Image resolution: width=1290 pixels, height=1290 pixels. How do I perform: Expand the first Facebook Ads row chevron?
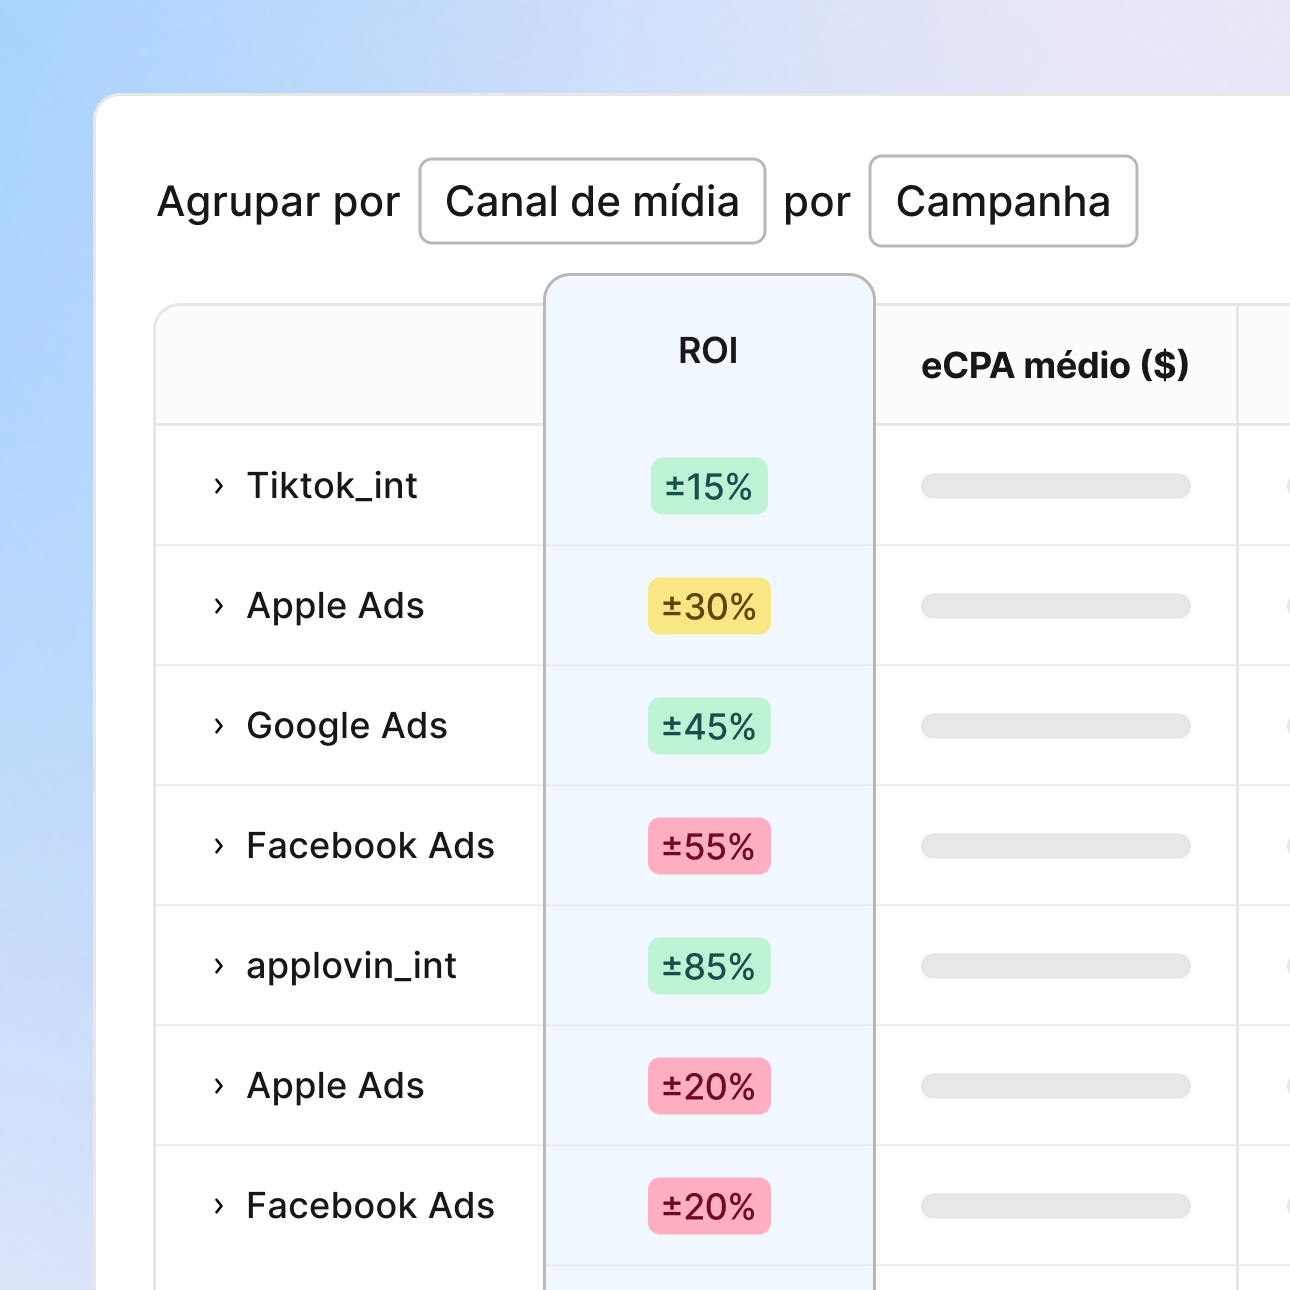(x=218, y=846)
